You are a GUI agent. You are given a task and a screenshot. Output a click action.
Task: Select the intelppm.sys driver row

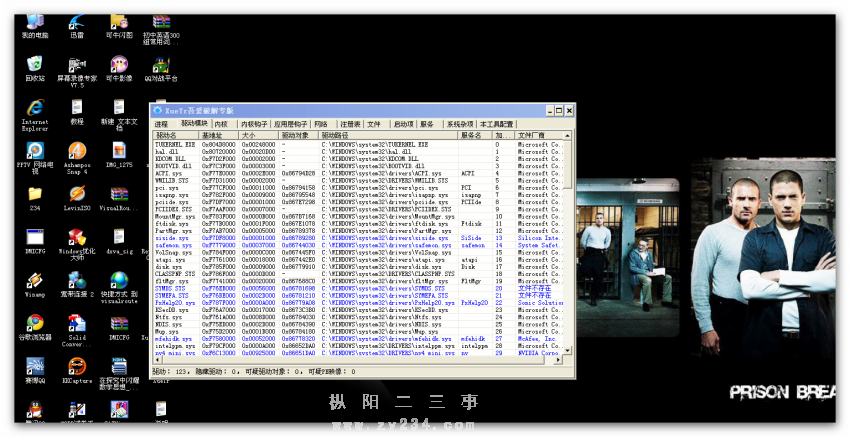coord(358,345)
